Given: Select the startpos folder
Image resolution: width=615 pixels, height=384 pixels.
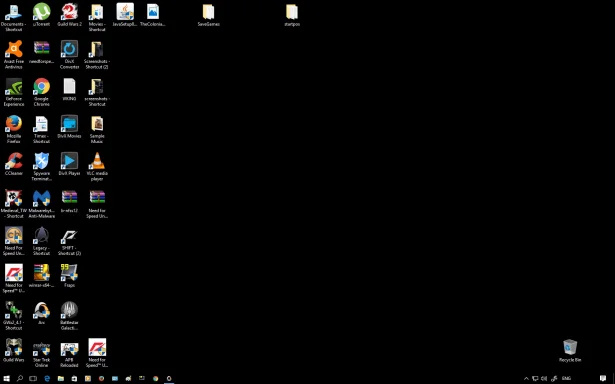Looking at the screenshot, I should [x=292, y=15].
